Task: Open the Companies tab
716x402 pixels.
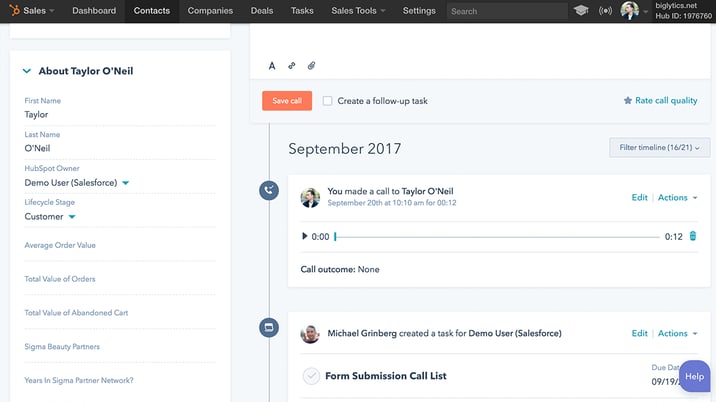Action: [210, 11]
